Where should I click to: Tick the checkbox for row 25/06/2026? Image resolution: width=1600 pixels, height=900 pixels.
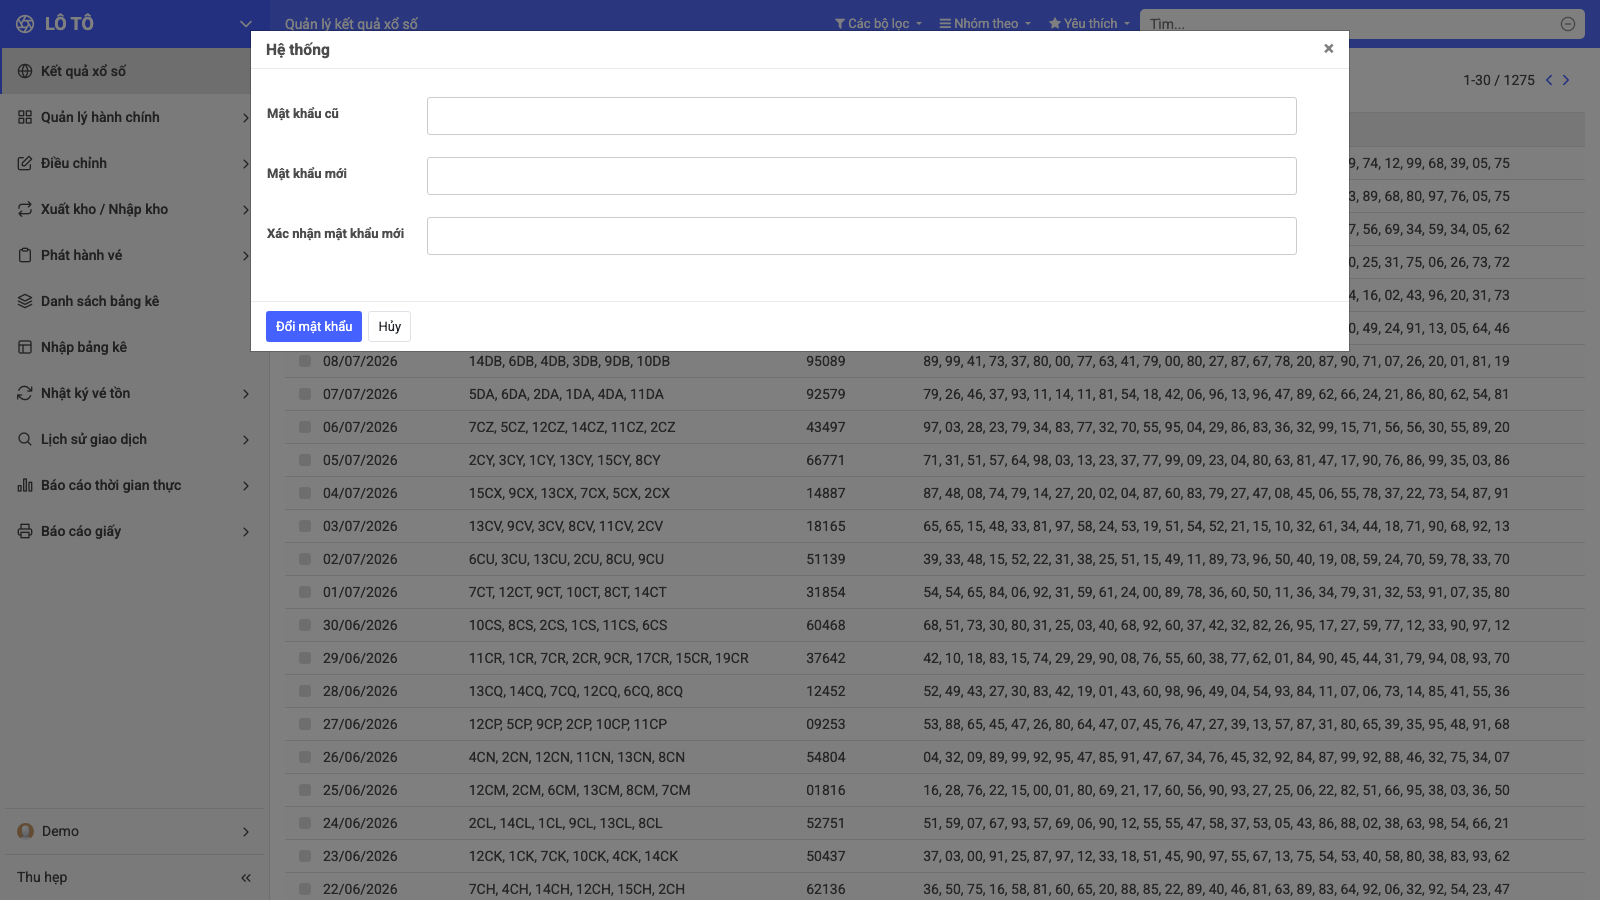(x=305, y=790)
